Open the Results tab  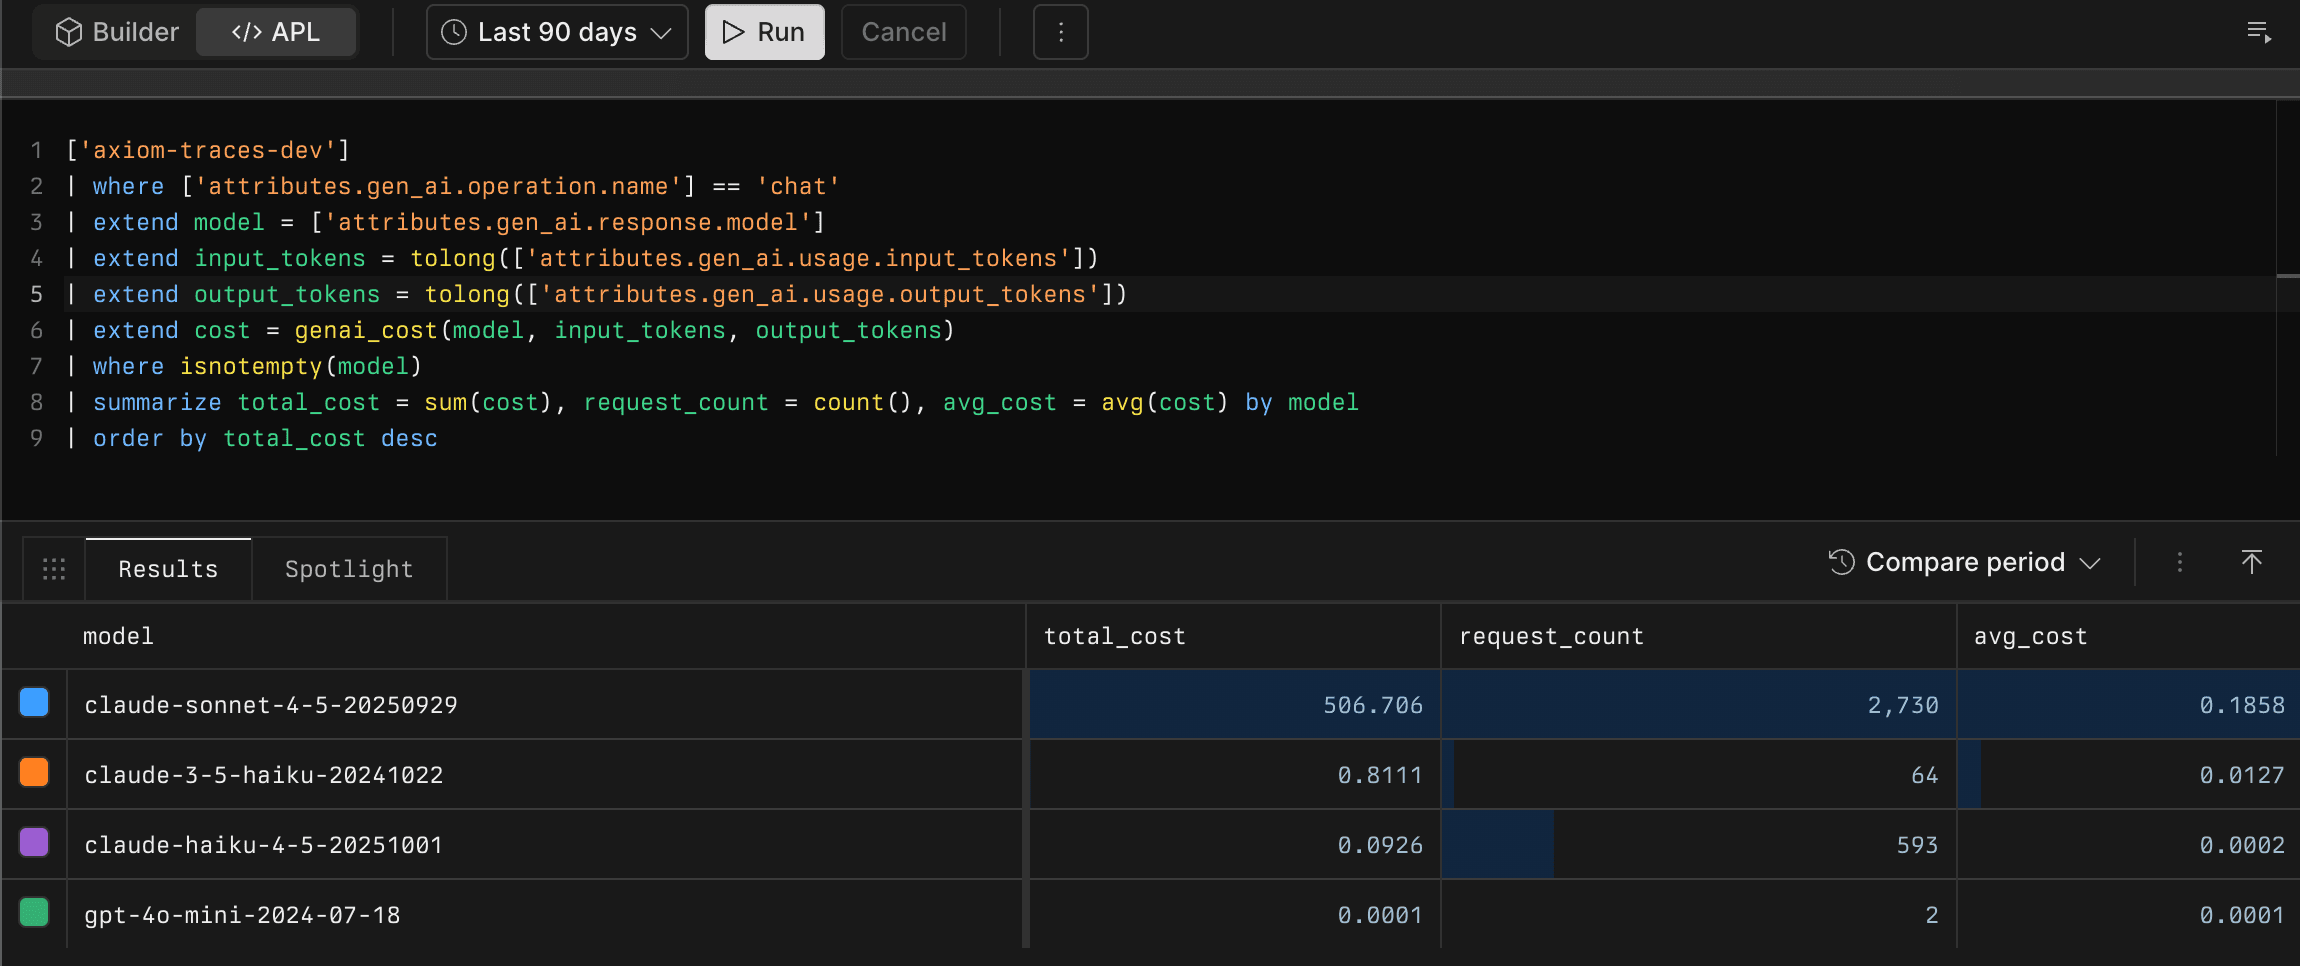168,569
